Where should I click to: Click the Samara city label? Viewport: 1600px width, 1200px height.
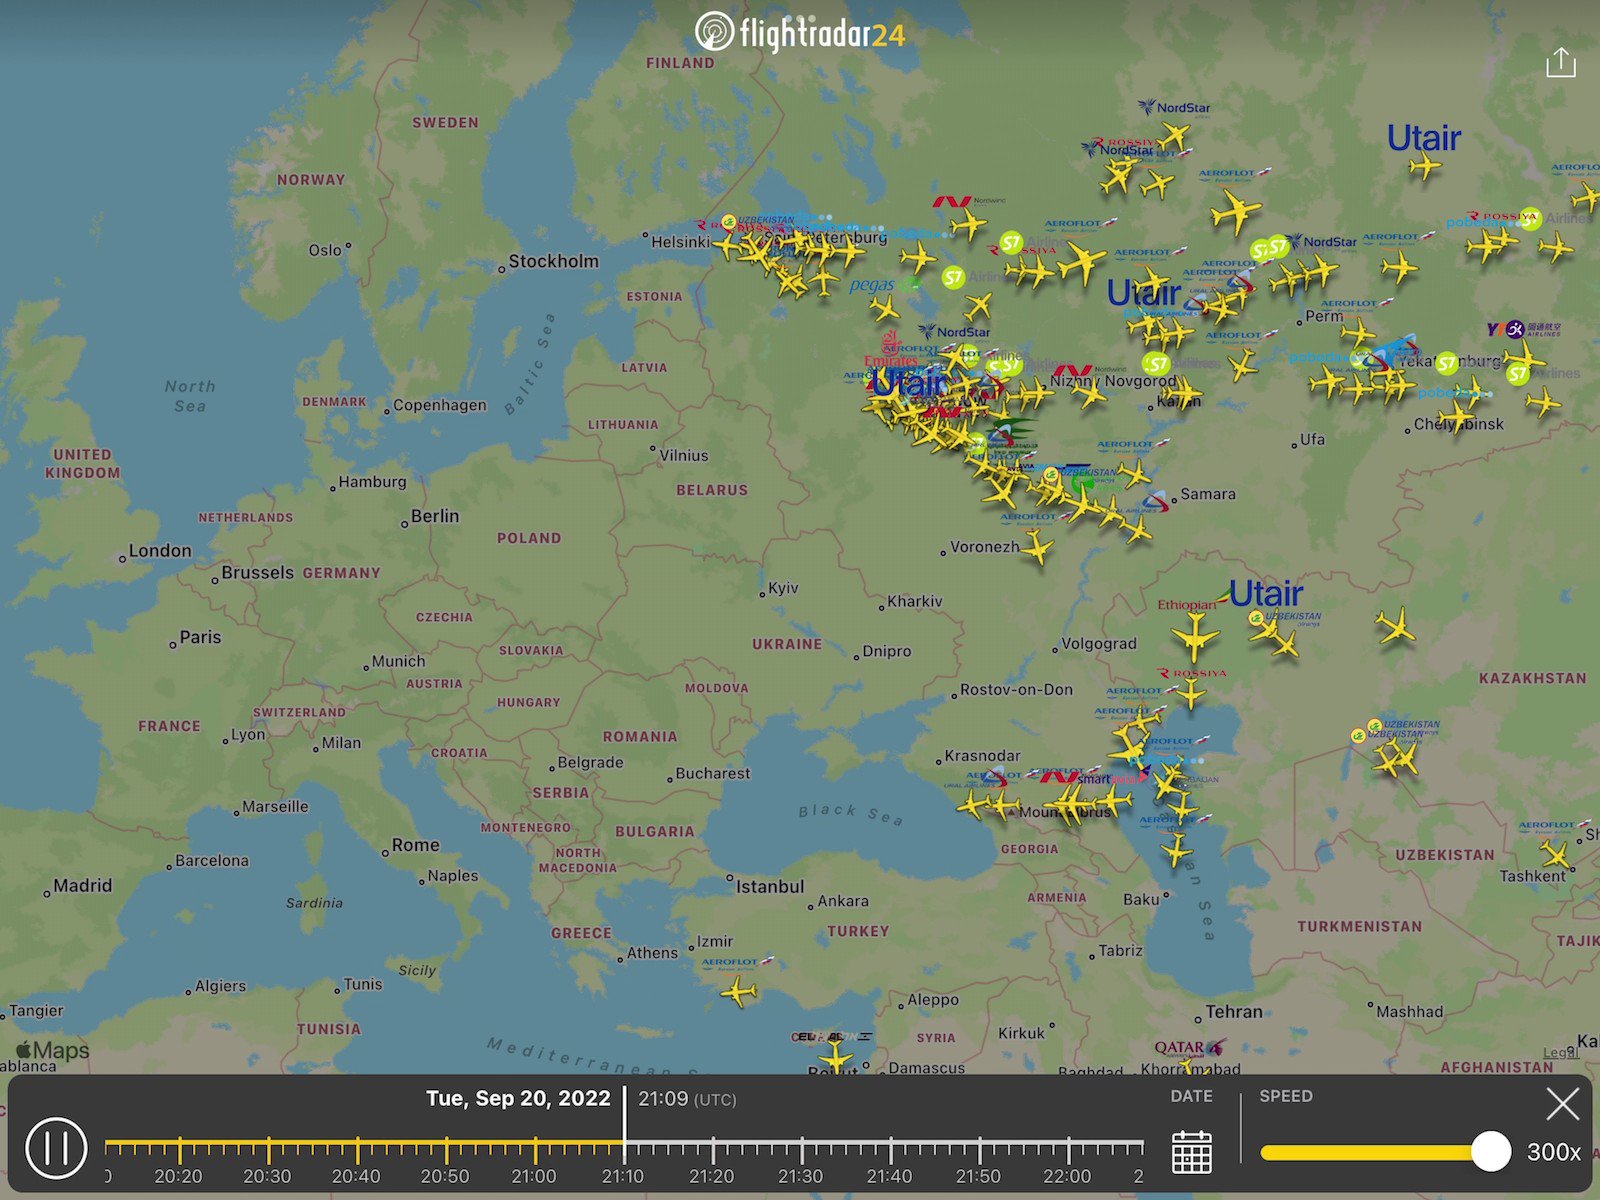(1208, 494)
